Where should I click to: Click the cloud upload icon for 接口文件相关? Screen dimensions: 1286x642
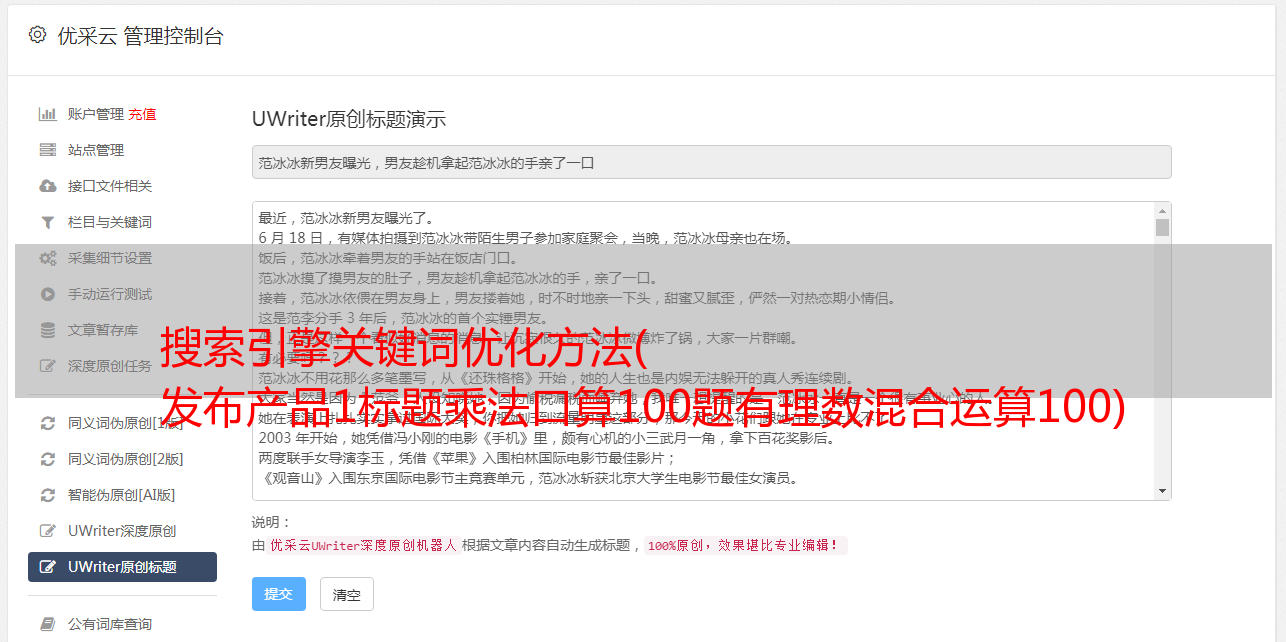pos(47,186)
